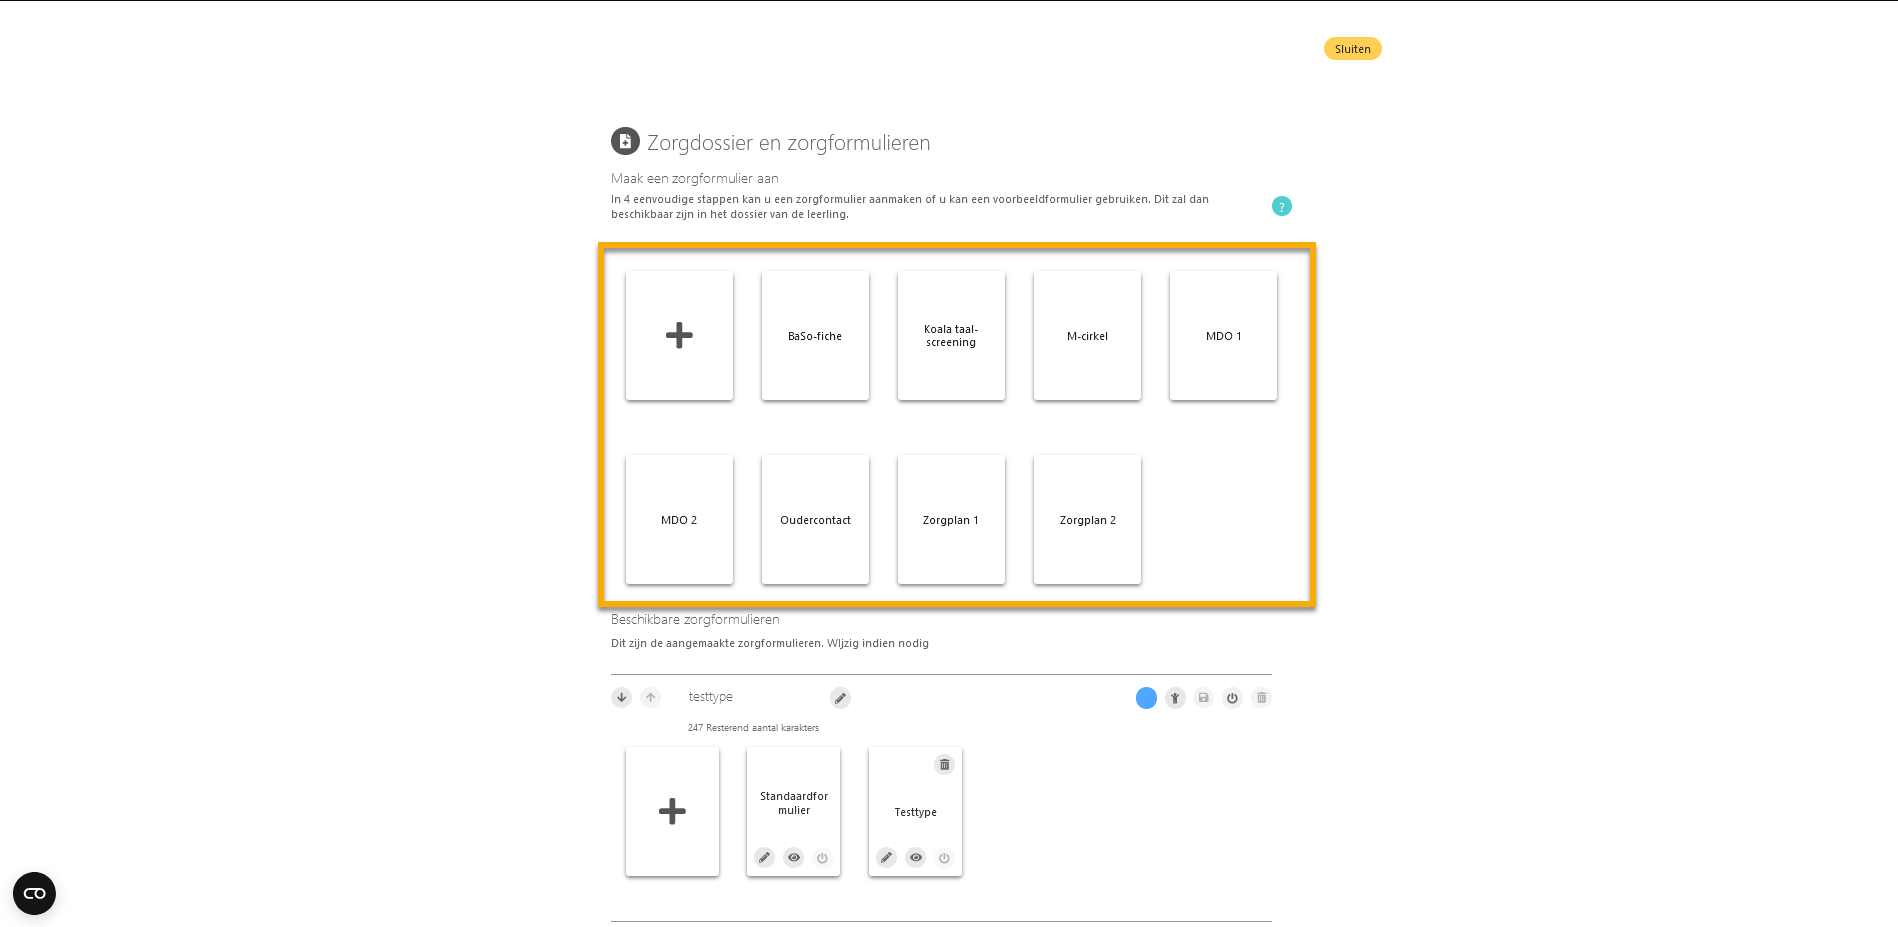This screenshot has height=927, width=1898.
Task: Open the chat widget in bottom-left corner
Action: 34,893
